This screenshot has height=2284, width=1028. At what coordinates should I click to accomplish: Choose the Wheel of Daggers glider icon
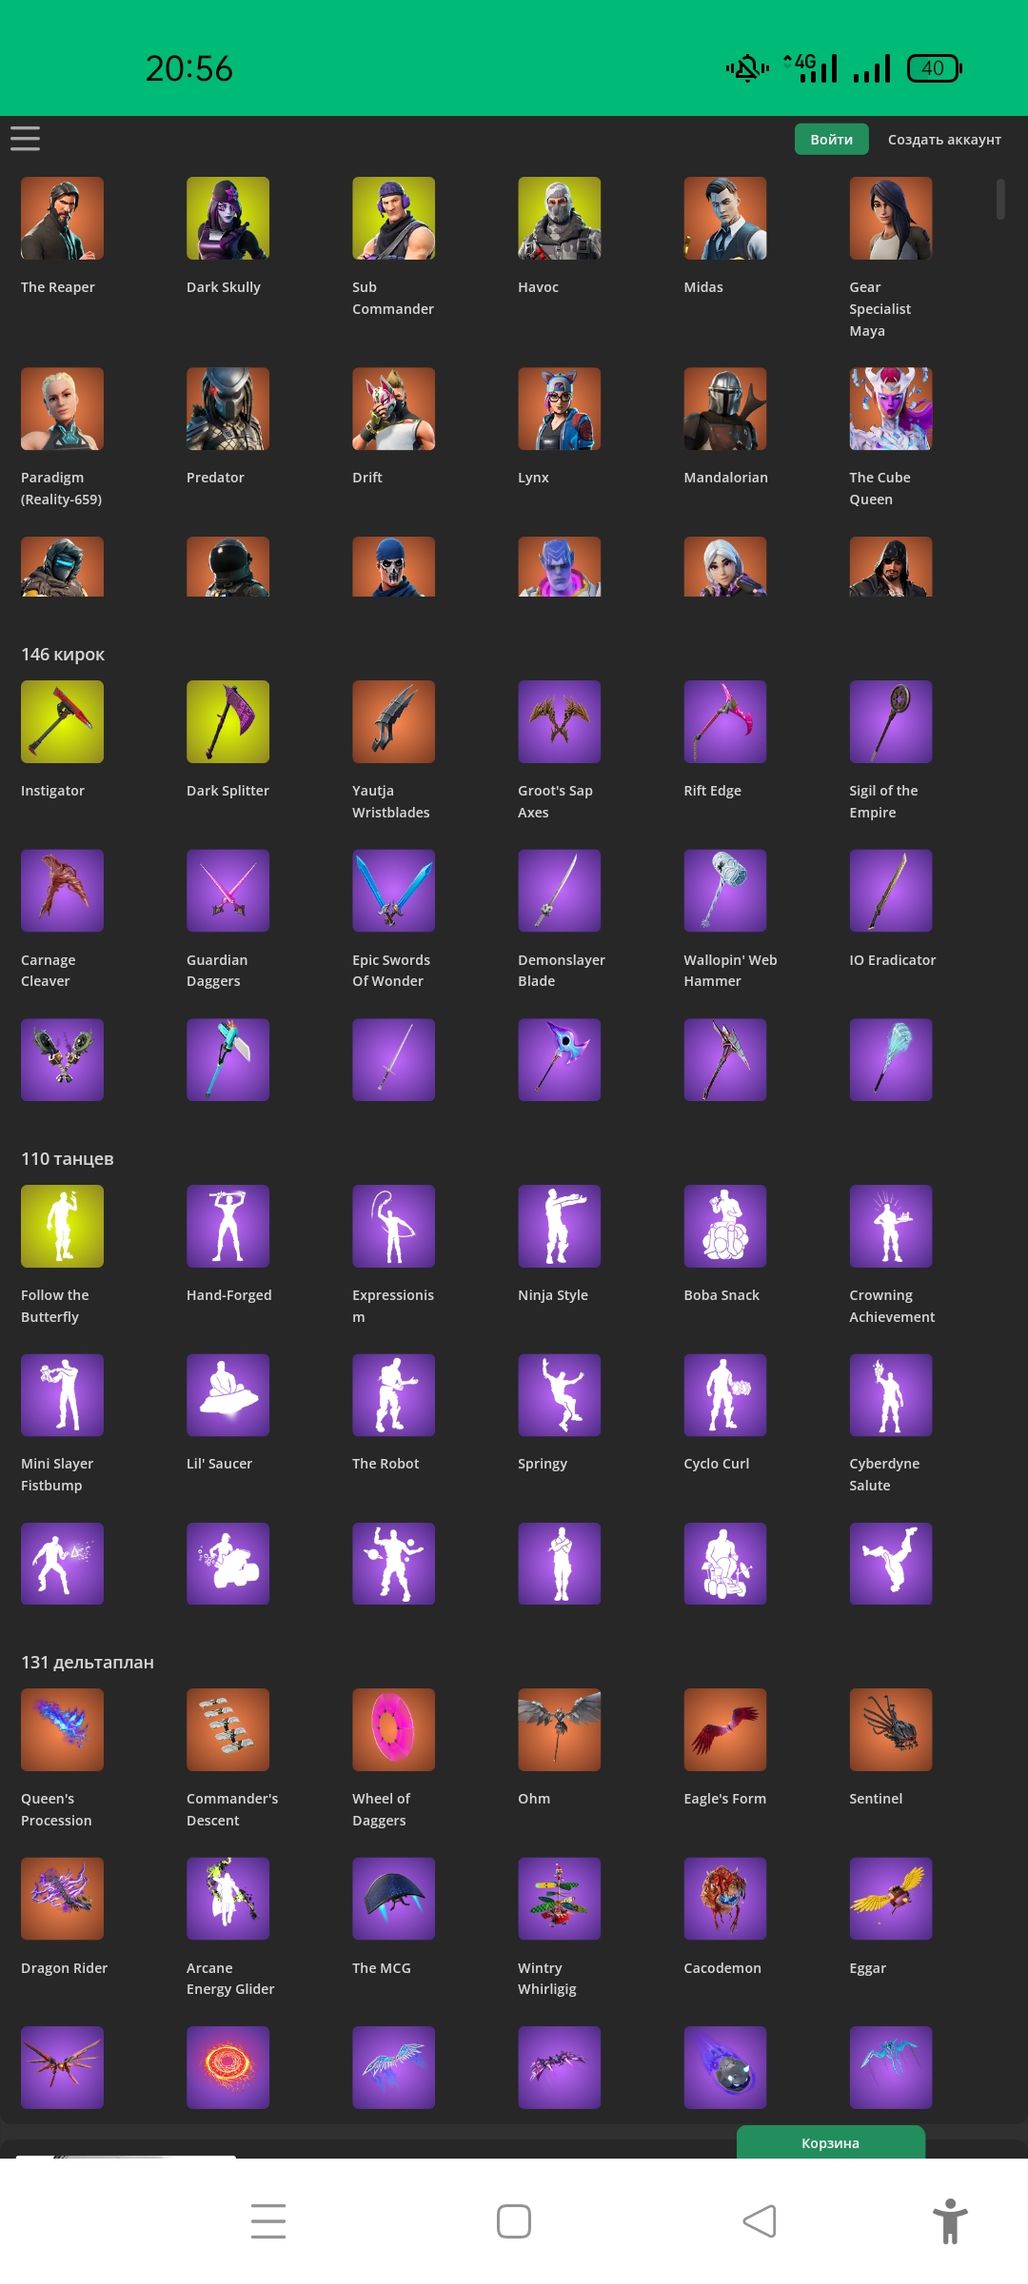(393, 1730)
